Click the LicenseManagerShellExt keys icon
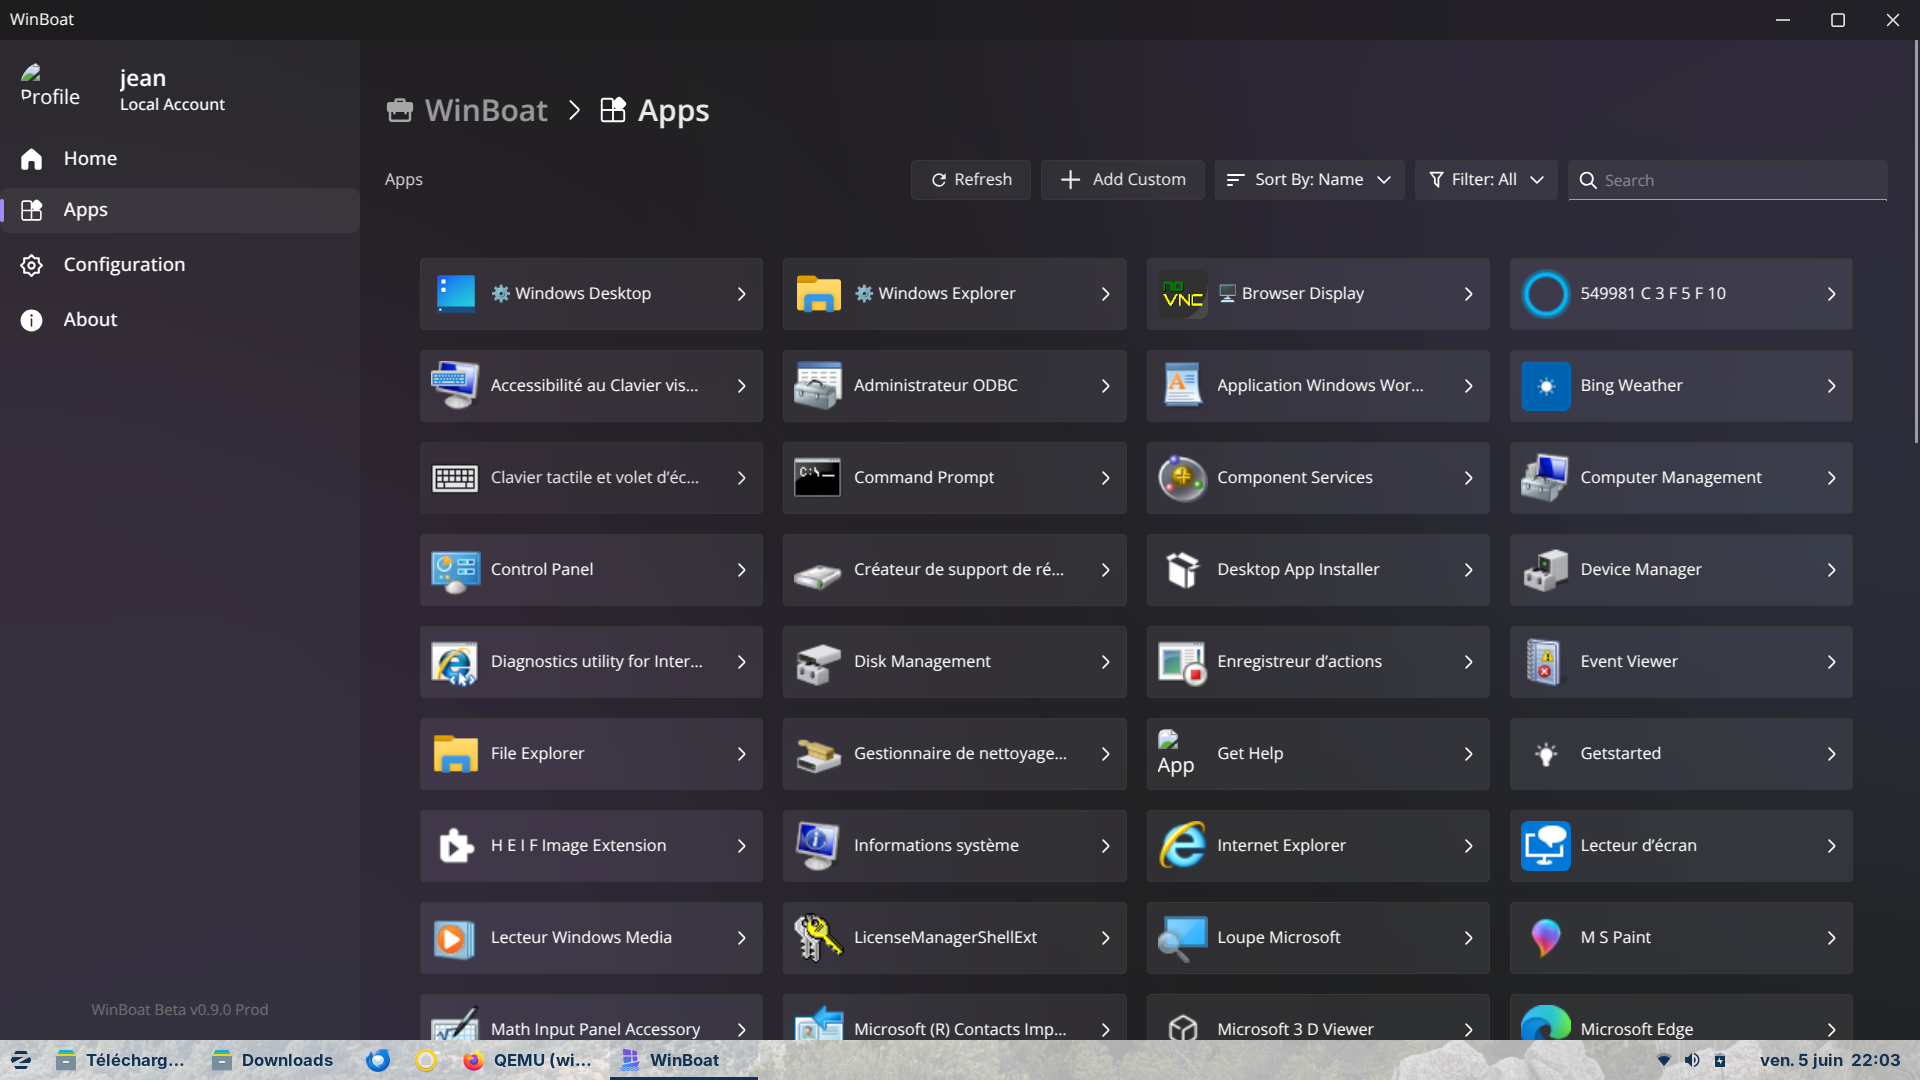Screen dimensions: 1920x1080 pos(818,938)
